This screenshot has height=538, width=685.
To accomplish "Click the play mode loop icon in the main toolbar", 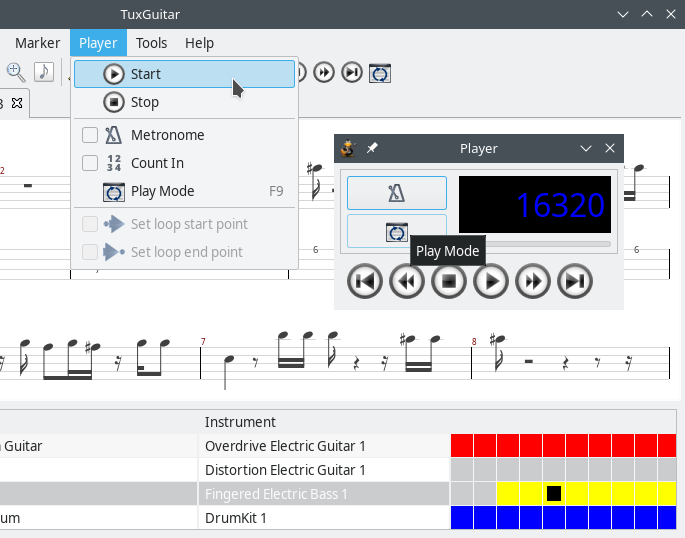I will 379,72.
